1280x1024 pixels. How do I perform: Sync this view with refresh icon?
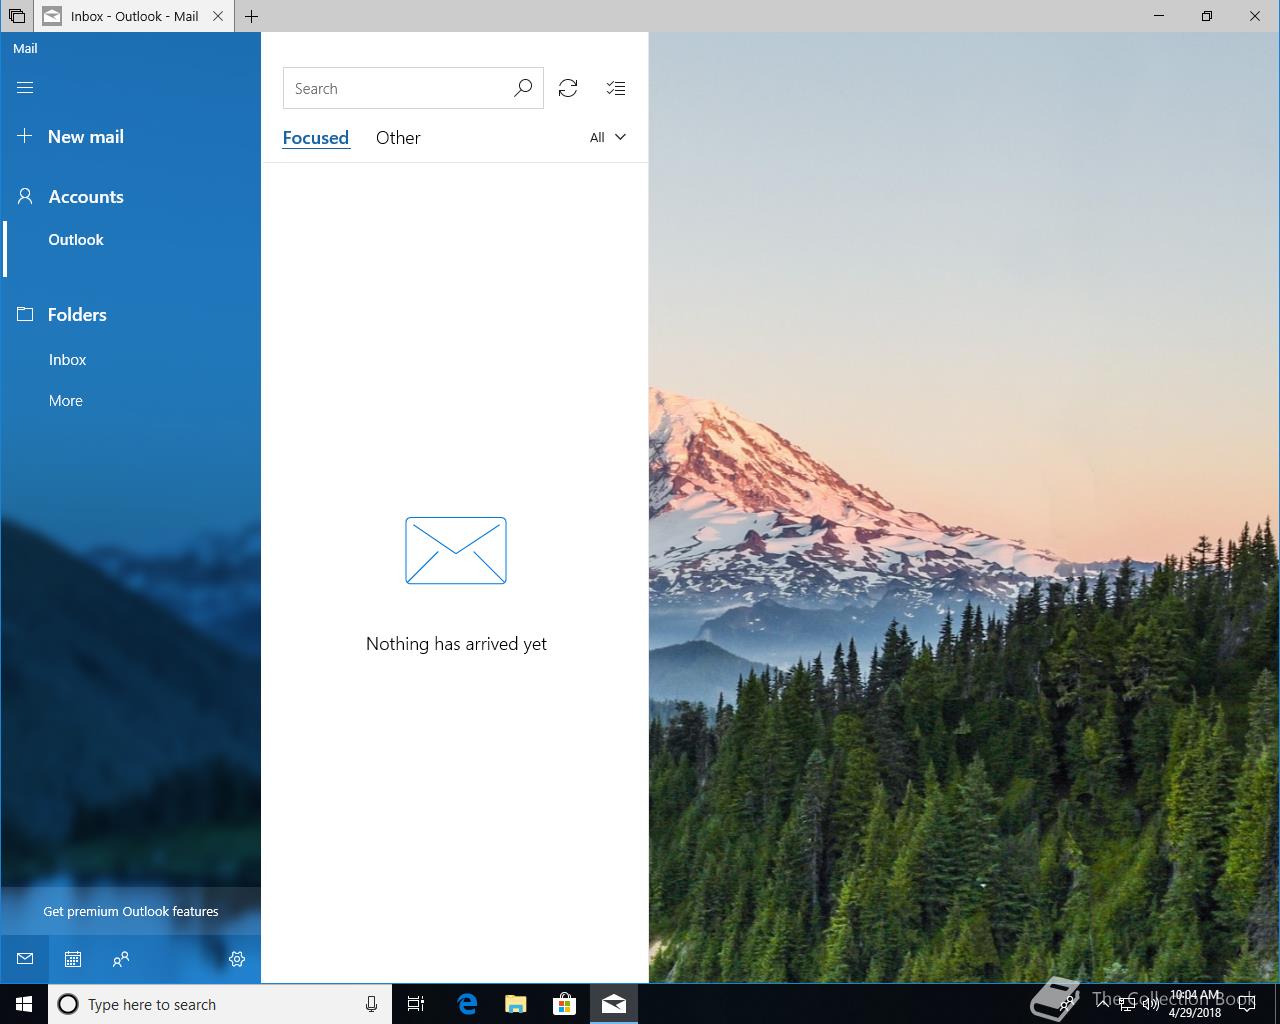tap(568, 88)
